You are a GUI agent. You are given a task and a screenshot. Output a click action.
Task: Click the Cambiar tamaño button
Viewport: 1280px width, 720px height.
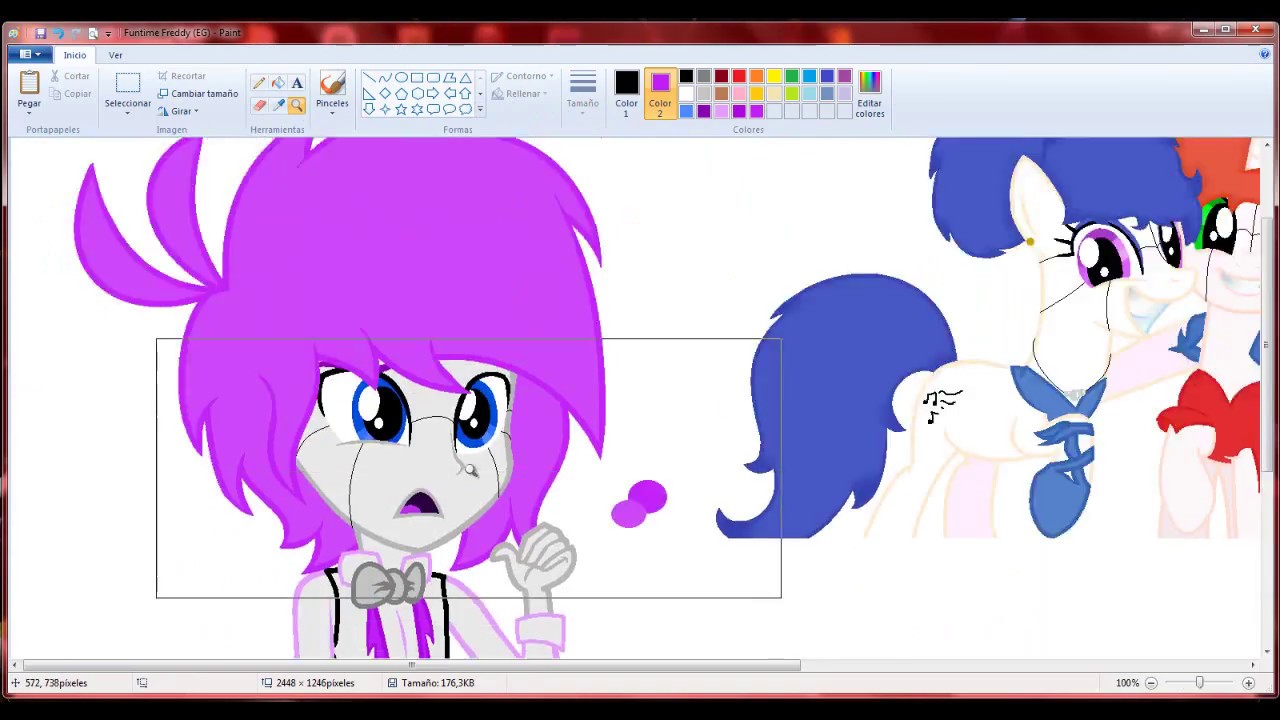pos(198,94)
